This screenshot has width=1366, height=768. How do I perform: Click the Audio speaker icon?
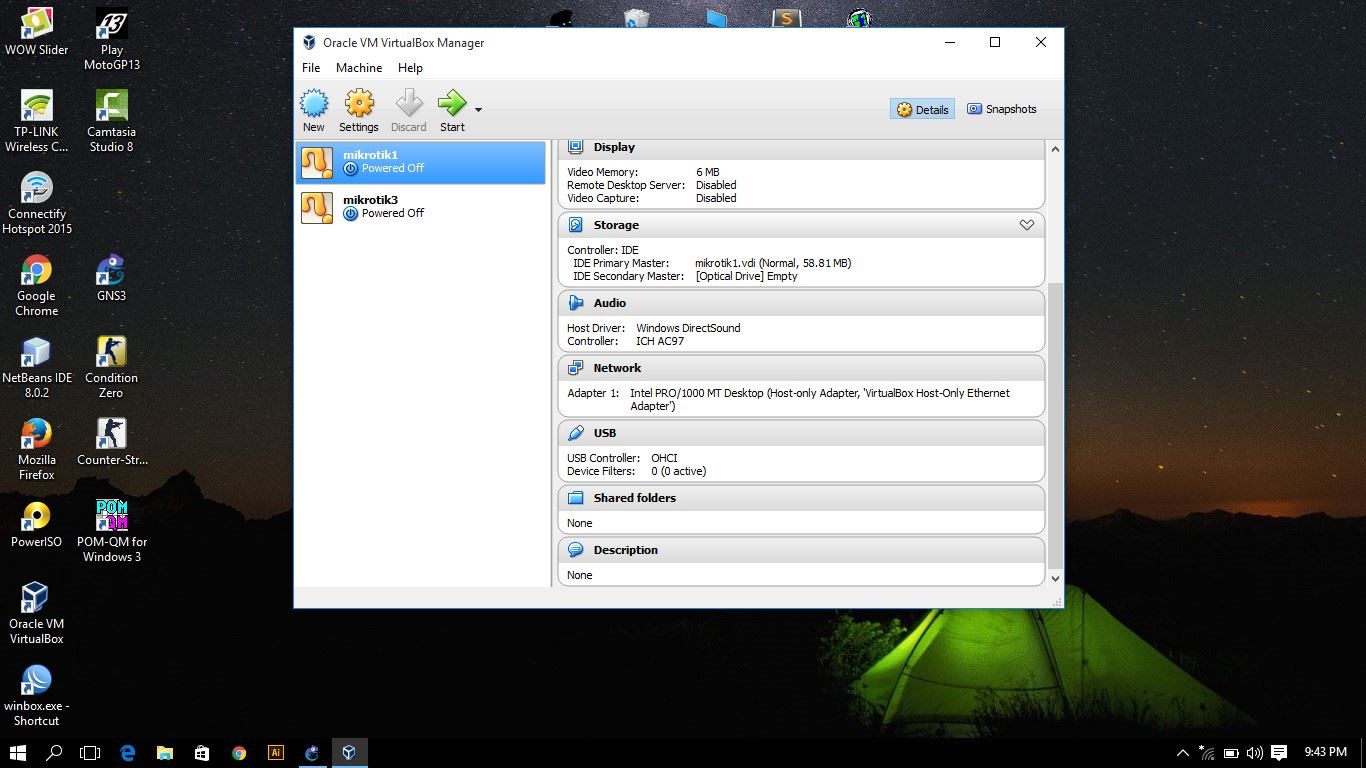[575, 303]
